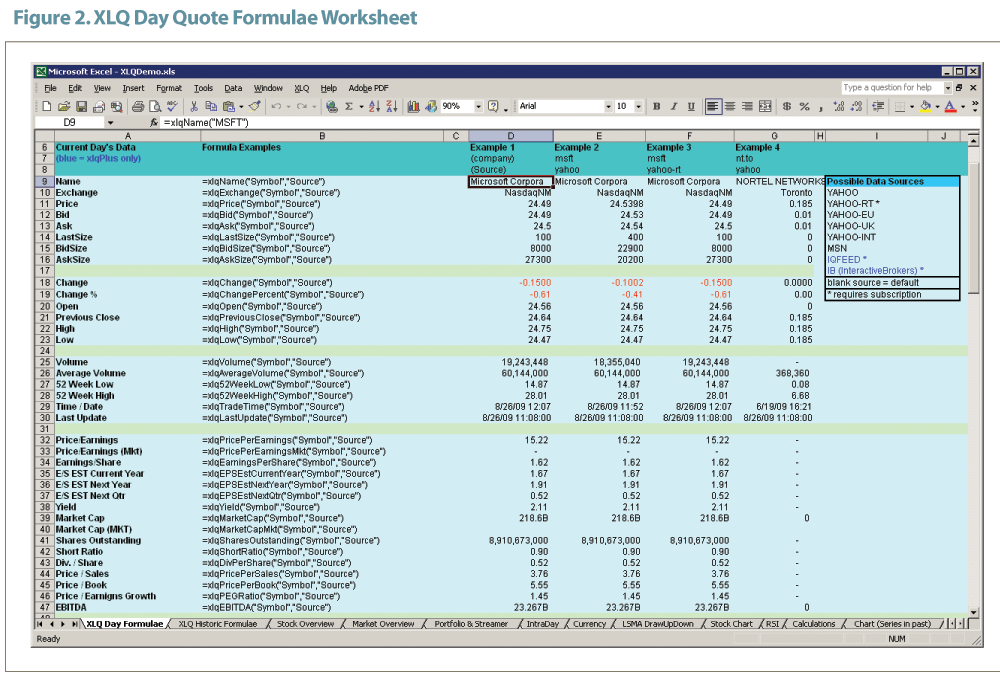This screenshot has height=680, width=1000.
Task: Click the Insert Function fx icon
Action: point(154,122)
